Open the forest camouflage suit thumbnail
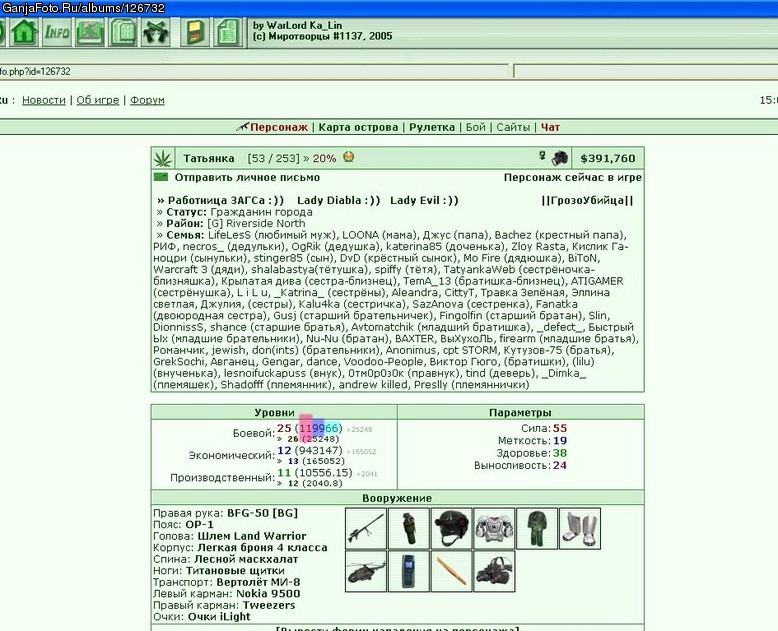 coord(537,528)
